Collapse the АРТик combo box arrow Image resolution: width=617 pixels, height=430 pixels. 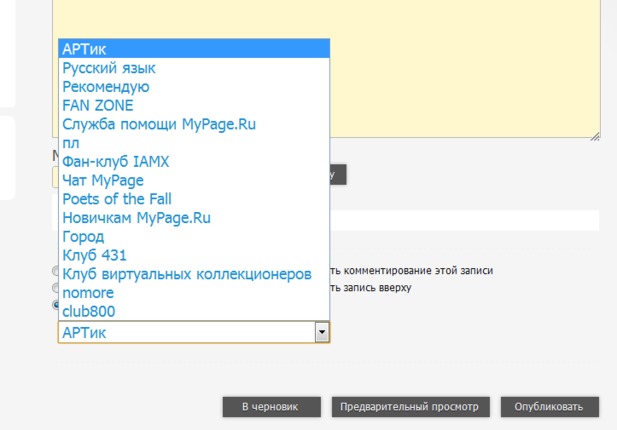pos(322,332)
